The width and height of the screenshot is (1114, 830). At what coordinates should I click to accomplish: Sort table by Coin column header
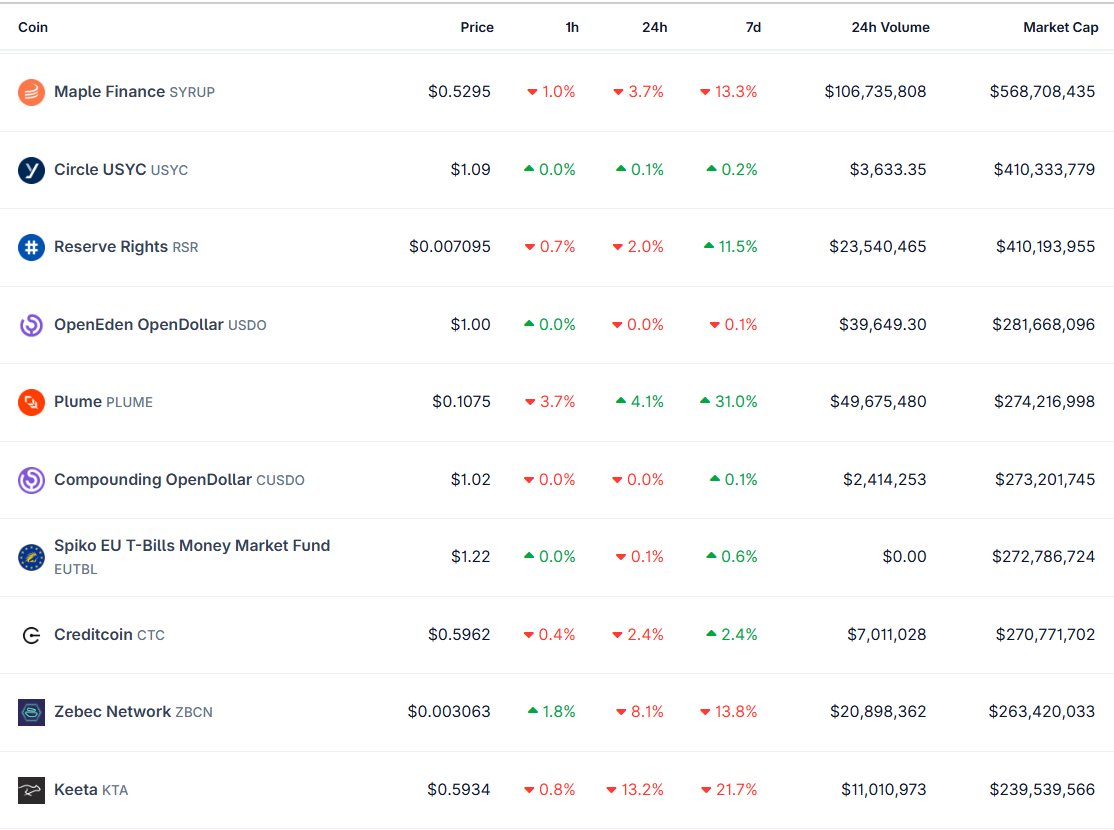33,27
